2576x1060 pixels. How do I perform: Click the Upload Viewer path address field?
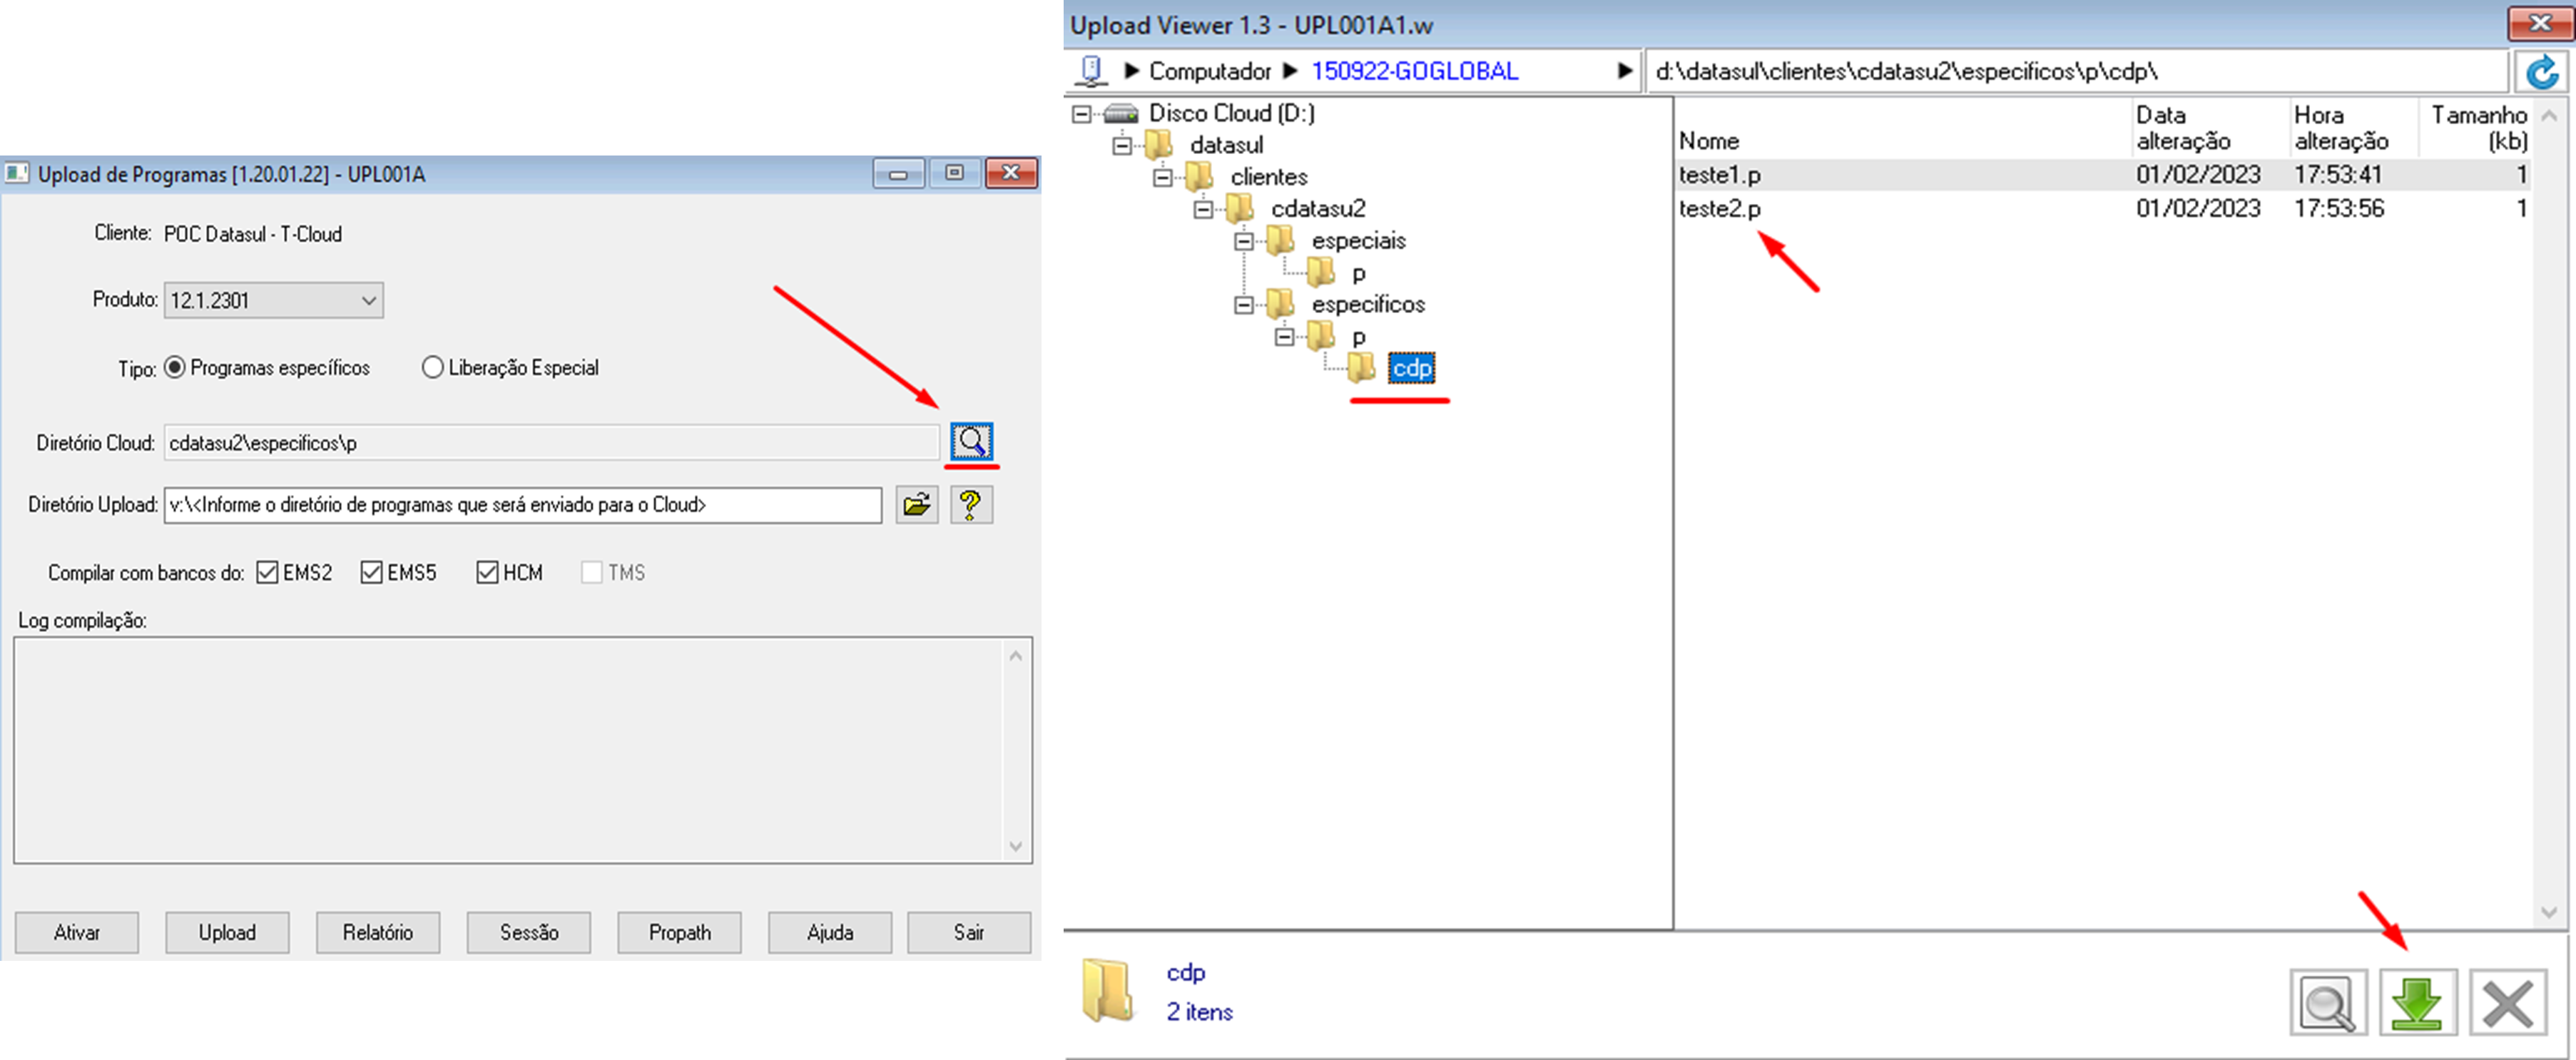[2077, 72]
